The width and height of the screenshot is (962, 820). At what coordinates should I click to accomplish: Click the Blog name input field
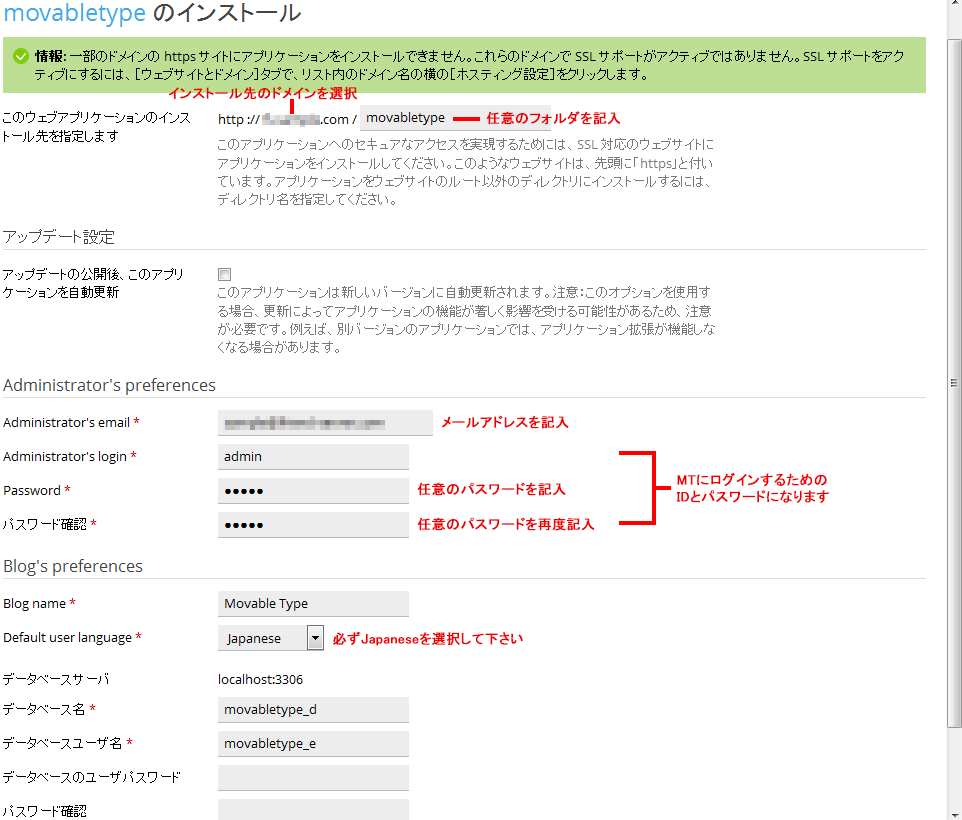point(313,604)
